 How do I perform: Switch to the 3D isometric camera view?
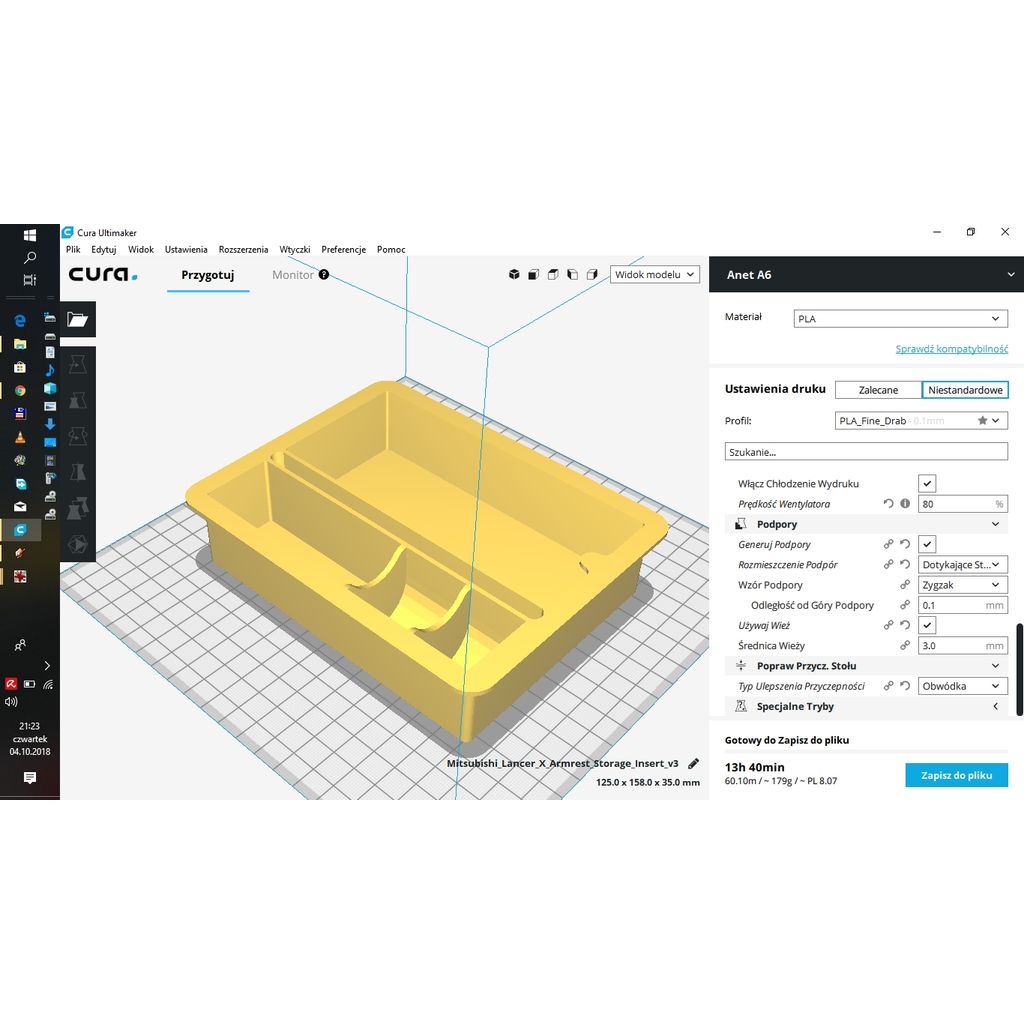514,274
